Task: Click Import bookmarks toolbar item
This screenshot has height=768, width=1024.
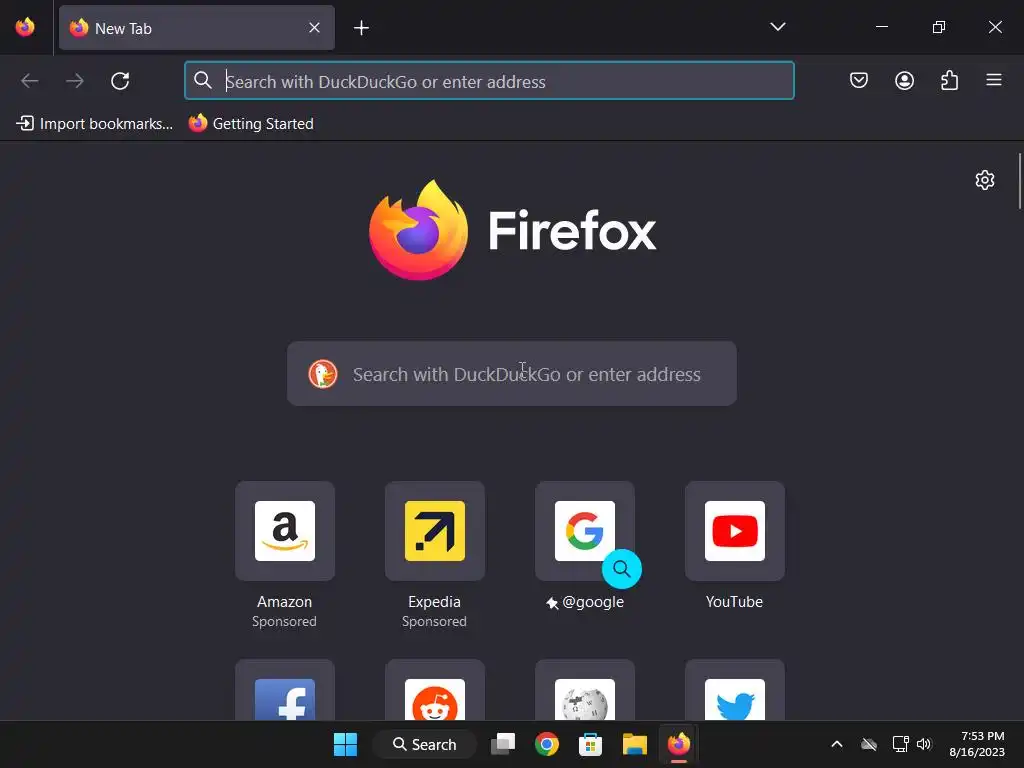Action: (95, 123)
